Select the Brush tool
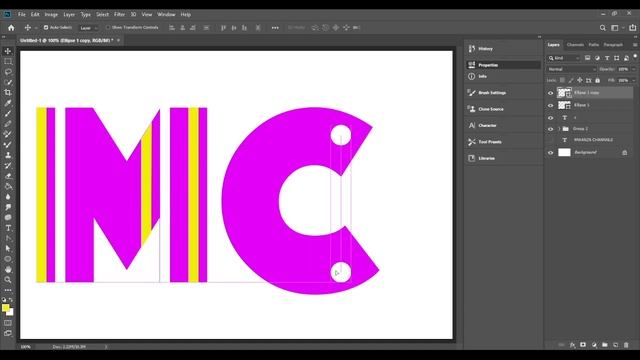The image size is (640, 360). click(x=8, y=113)
